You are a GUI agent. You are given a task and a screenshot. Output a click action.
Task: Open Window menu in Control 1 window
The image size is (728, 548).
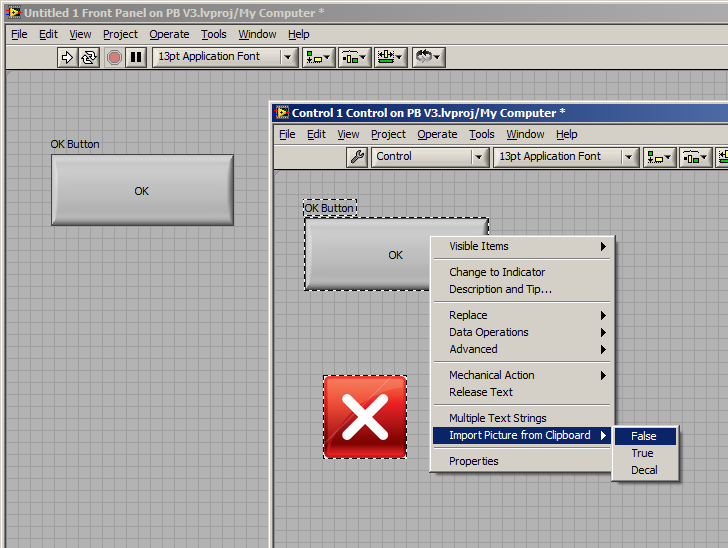click(525, 134)
